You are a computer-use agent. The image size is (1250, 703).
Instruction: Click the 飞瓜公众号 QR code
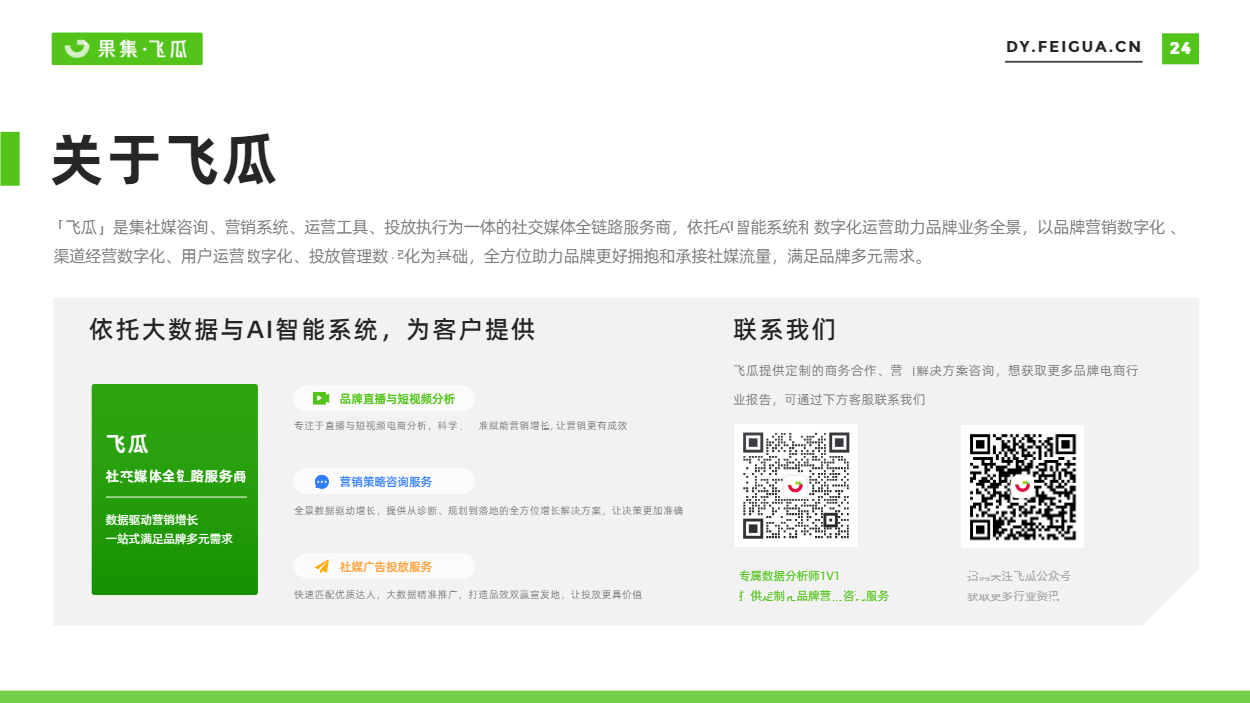[1022, 486]
